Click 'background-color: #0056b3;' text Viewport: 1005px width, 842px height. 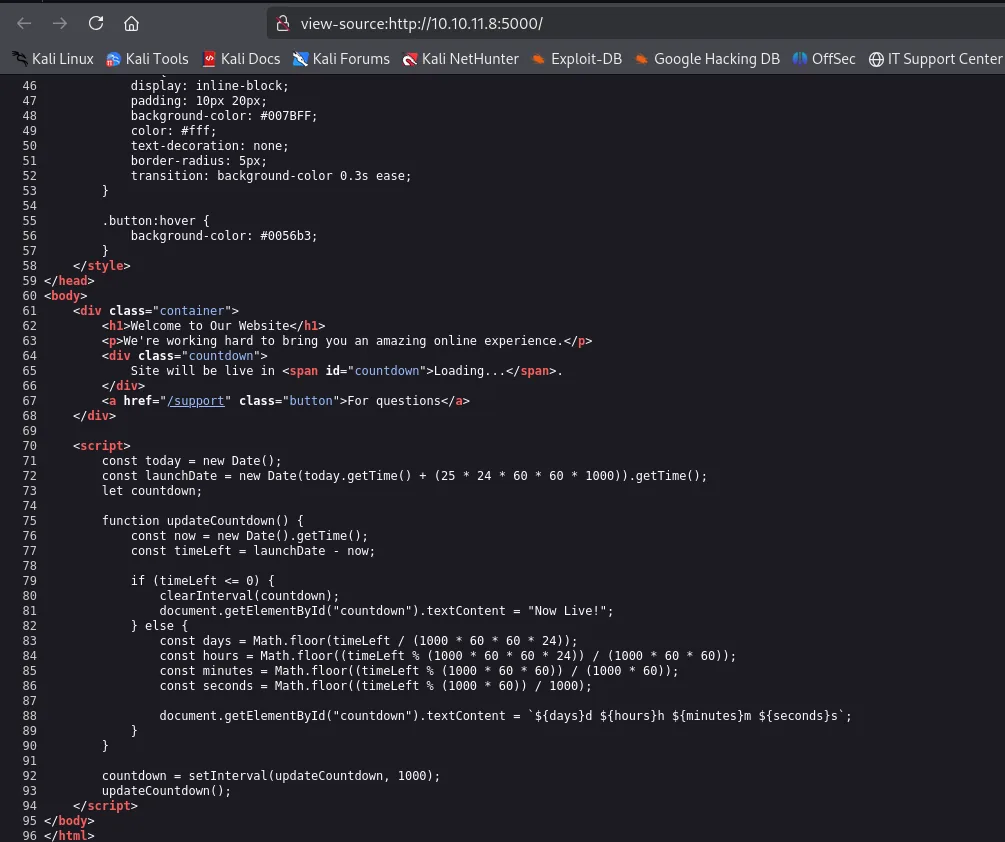click(224, 235)
